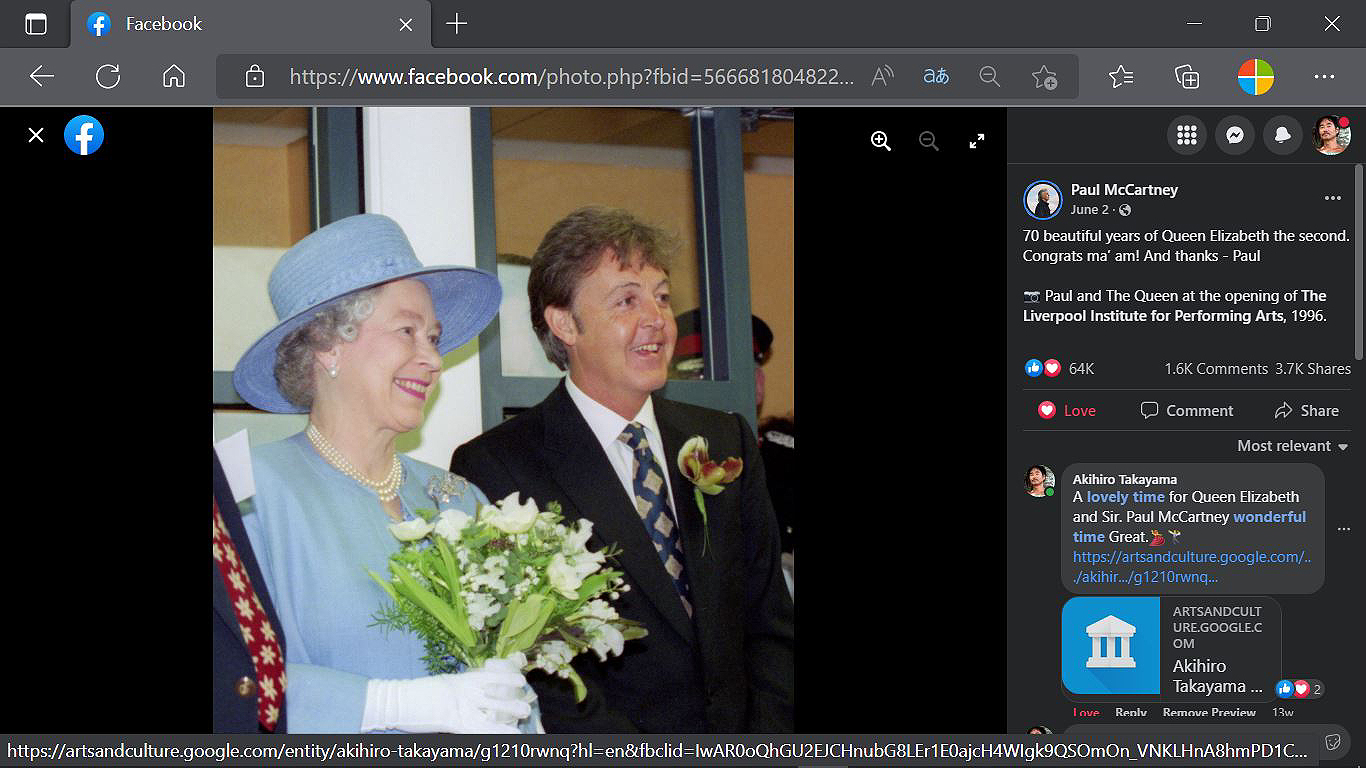
Task: Open the tab actions menu
Action: (x=36, y=24)
